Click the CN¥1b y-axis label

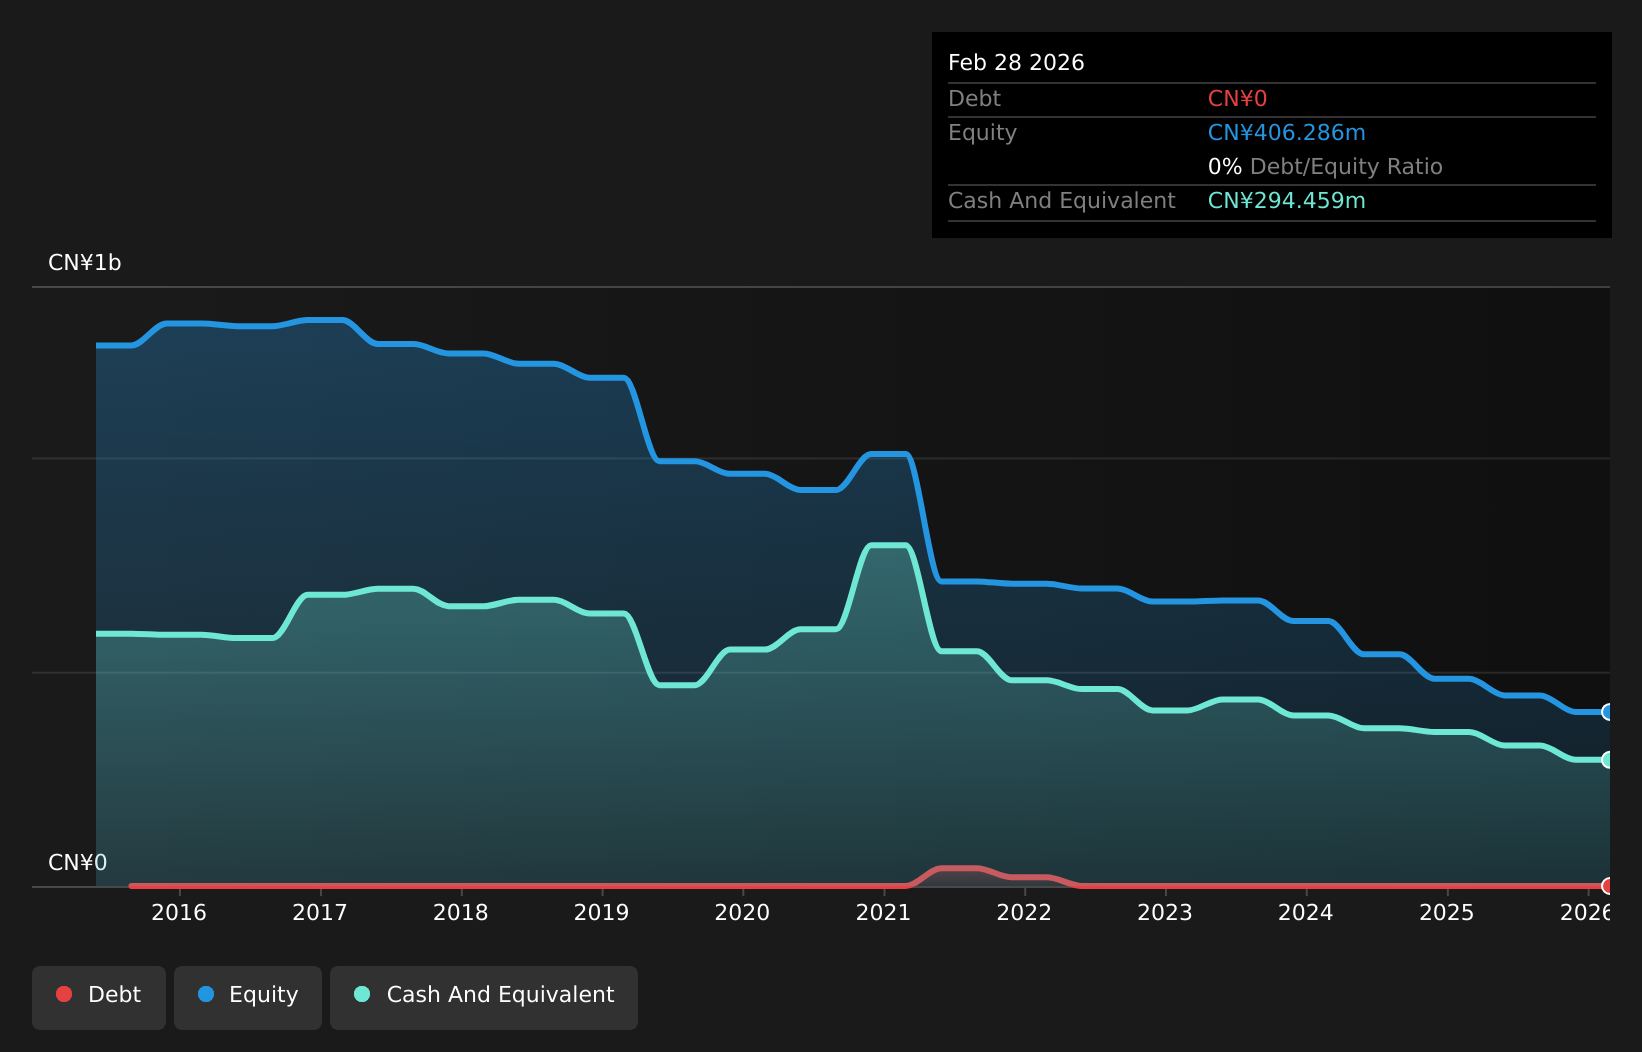pos(85,263)
